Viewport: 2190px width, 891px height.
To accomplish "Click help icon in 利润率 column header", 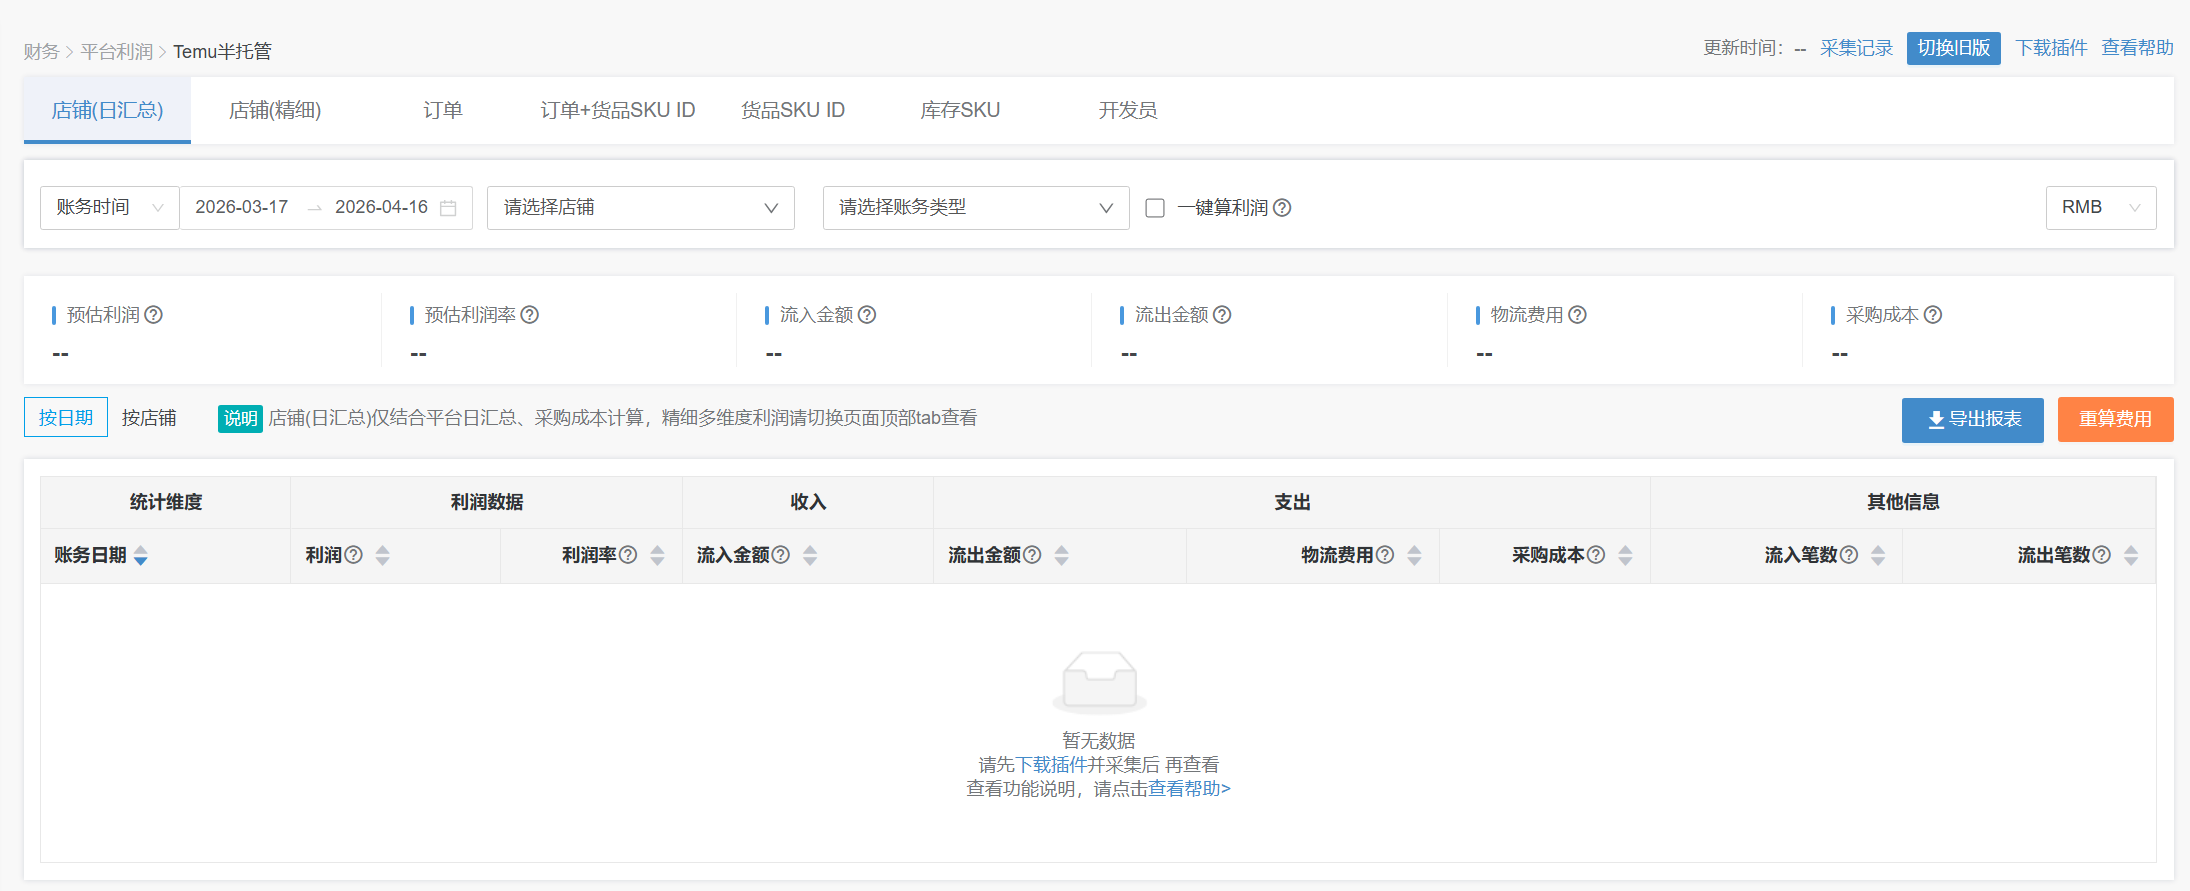I will click(x=628, y=555).
